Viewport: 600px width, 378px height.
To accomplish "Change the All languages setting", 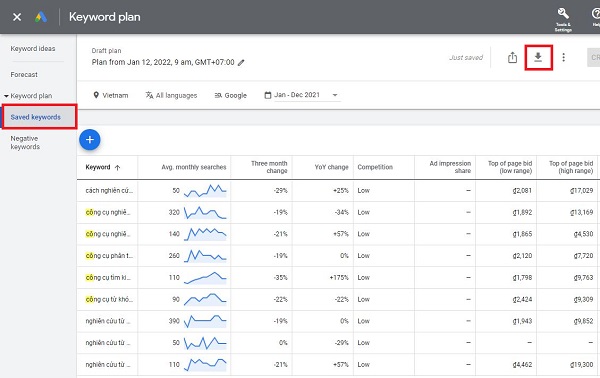I will 171,95.
